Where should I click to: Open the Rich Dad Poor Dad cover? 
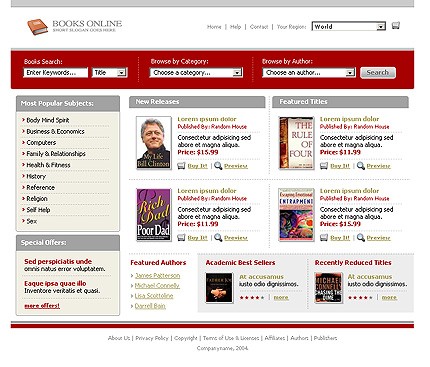pyautogui.click(x=154, y=215)
